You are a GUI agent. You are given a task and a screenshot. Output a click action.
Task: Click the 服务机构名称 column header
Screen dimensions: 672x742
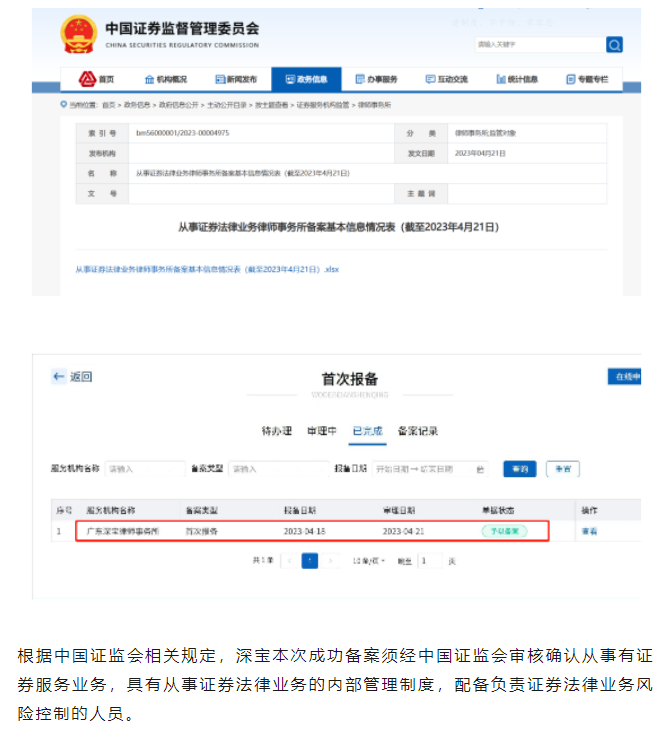(111, 510)
